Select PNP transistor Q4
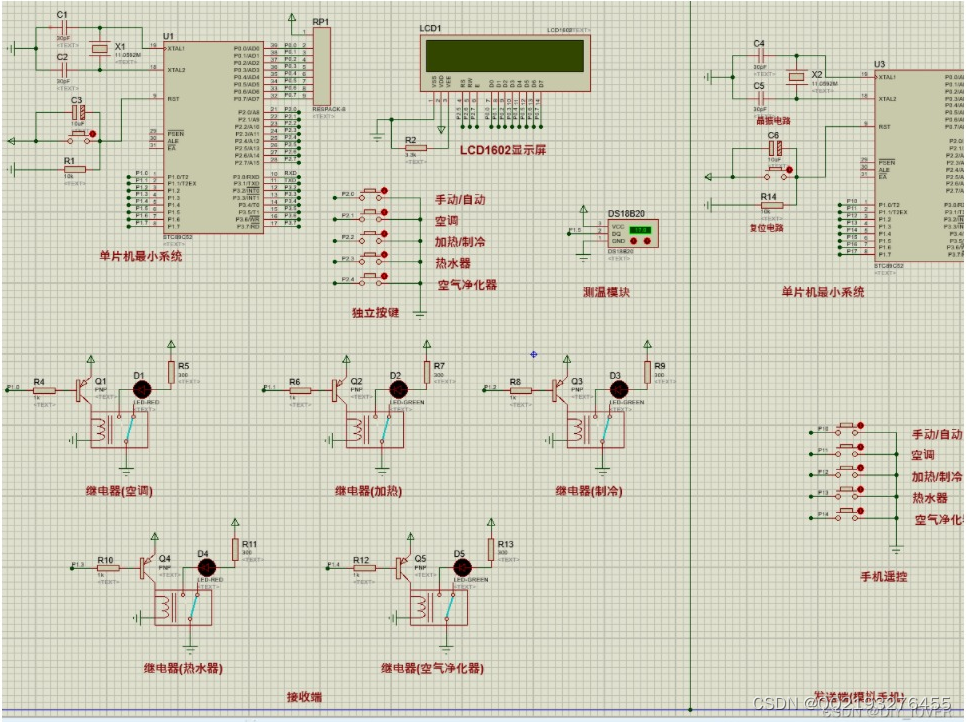The width and height of the screenshot is (966, 722). 148,567
